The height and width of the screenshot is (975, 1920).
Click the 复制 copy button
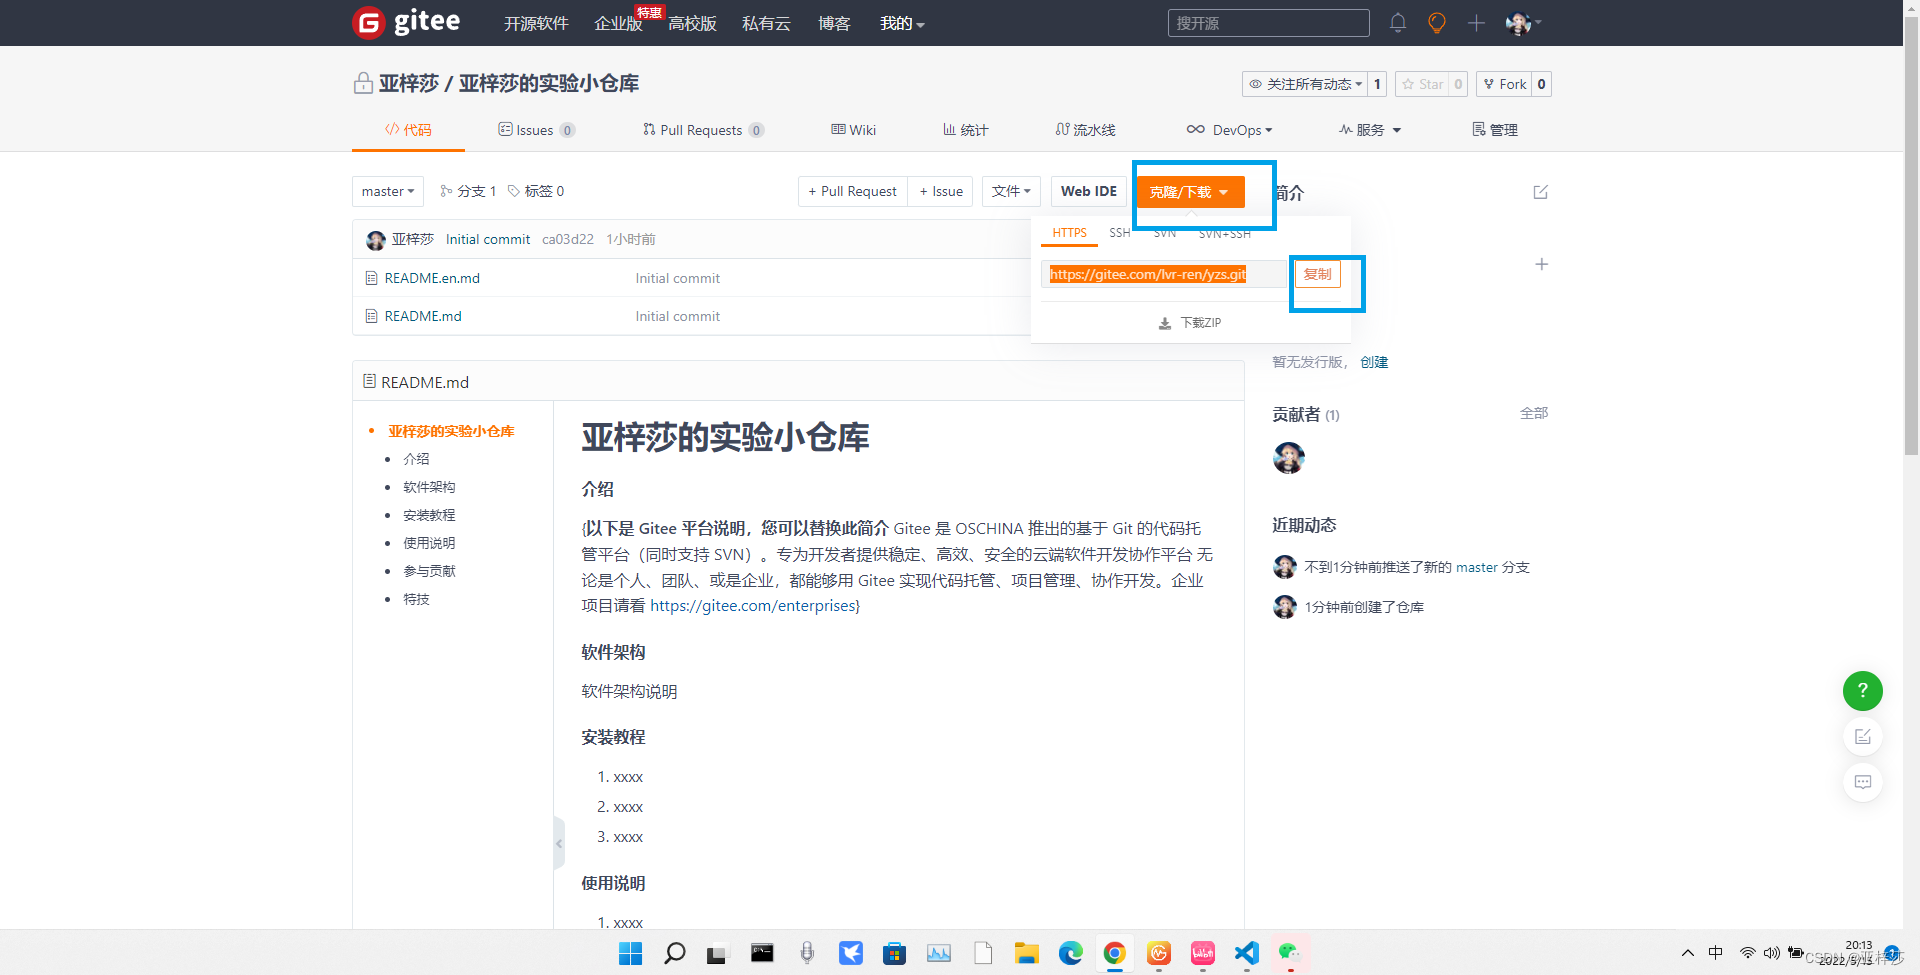(1317, 274)
